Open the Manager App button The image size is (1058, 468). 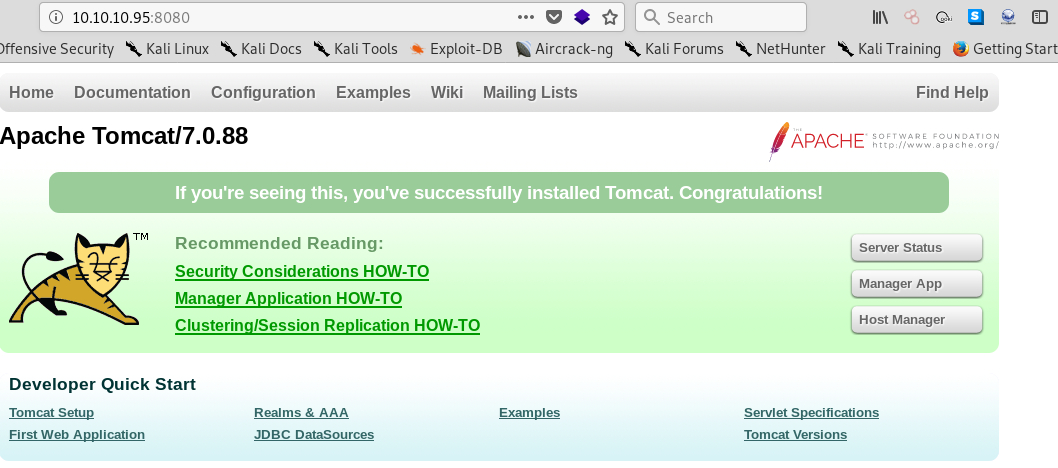(916, 284)
